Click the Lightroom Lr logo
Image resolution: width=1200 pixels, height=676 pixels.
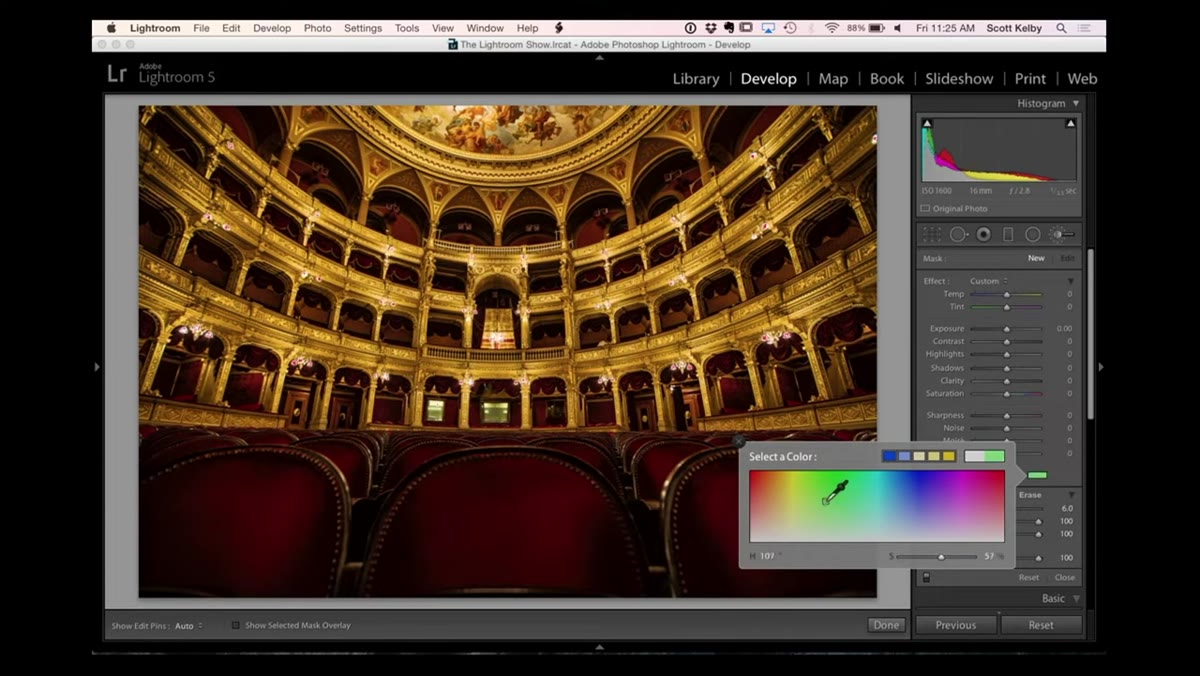click(x=117, y=73)
